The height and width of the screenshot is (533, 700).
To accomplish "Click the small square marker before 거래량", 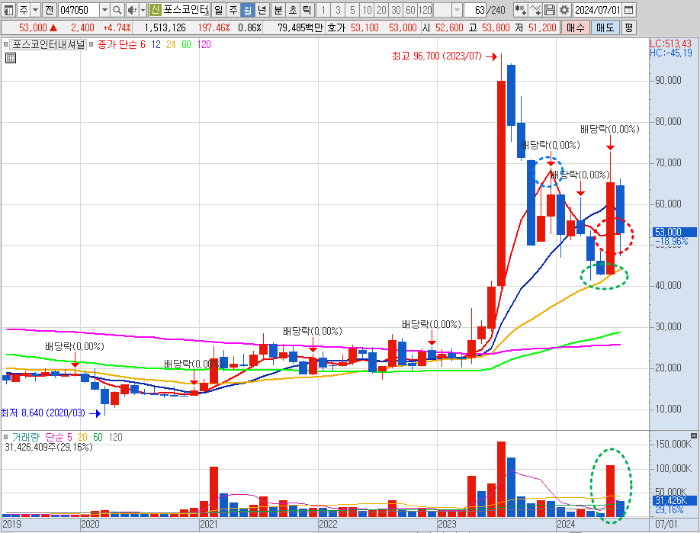I will [x=6, y=437].
